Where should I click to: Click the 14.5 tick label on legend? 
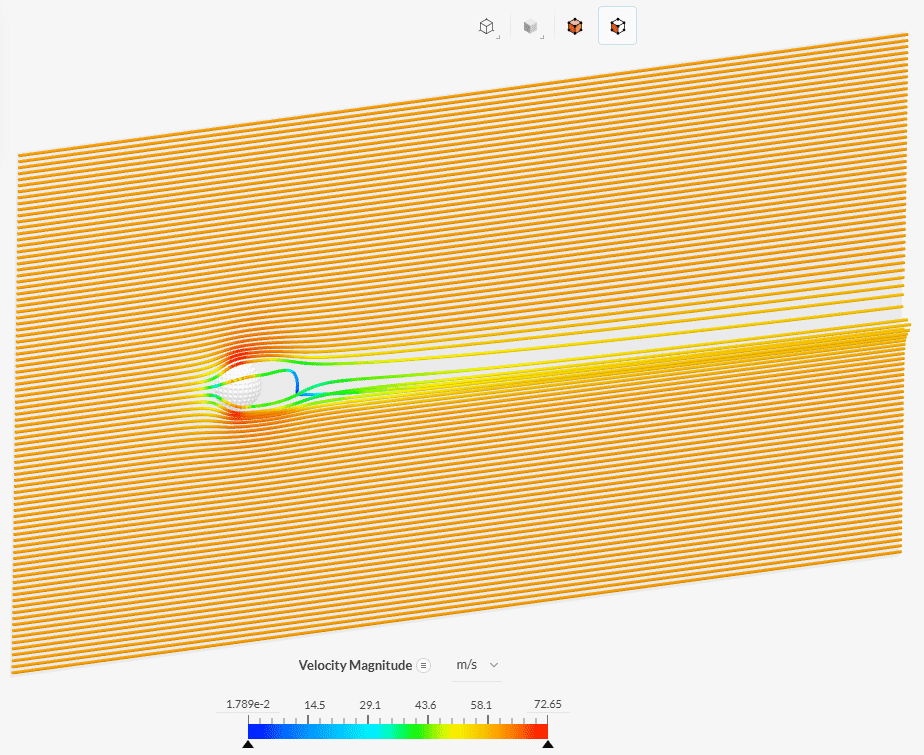314,704
